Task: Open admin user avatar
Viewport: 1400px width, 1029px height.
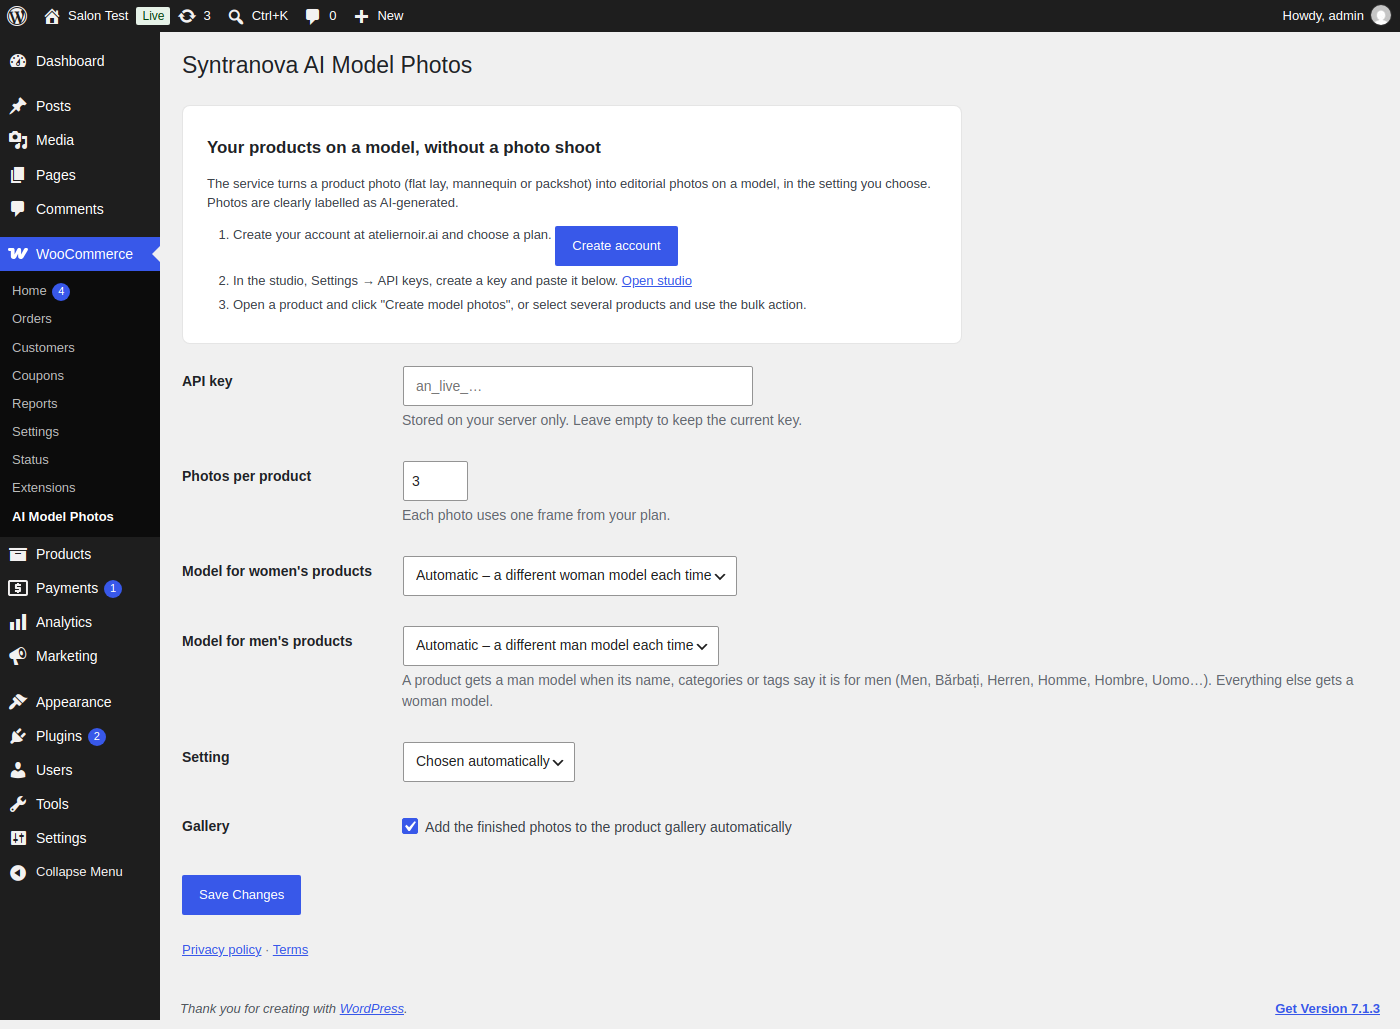Action: click(x=1381, y=16)
